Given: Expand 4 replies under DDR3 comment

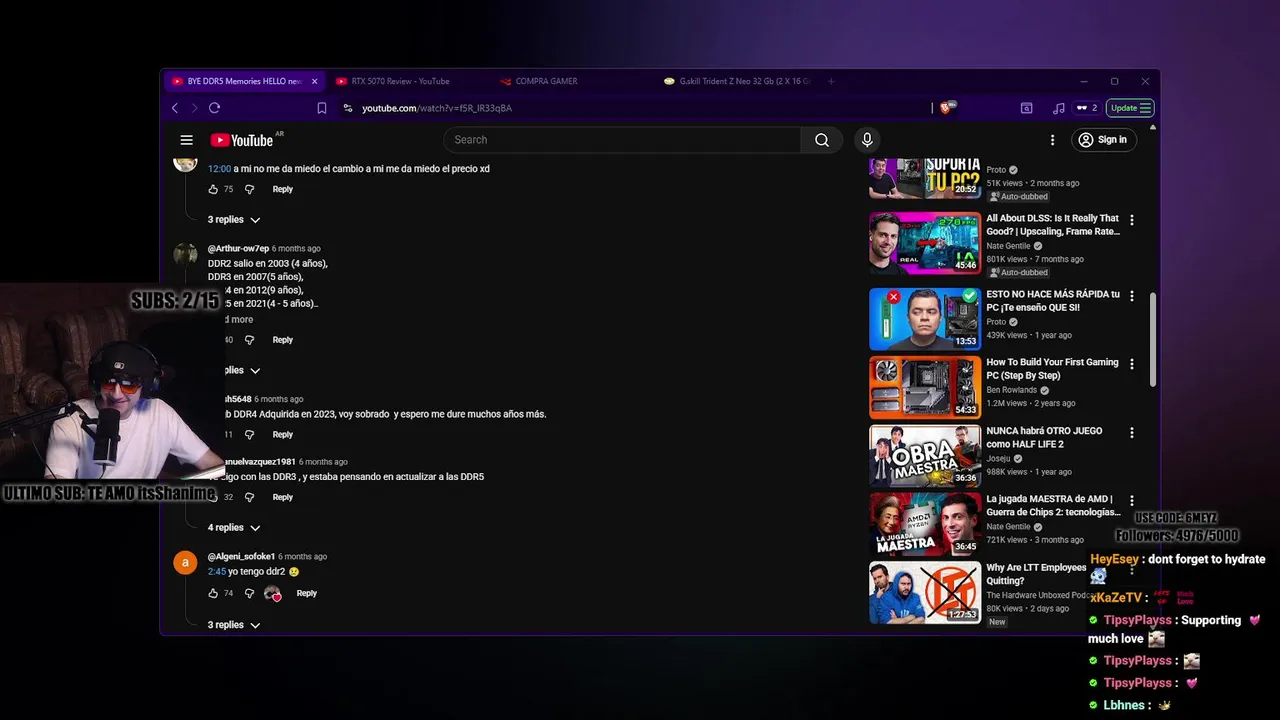Looking at the screenshot, I should [234, 527].
